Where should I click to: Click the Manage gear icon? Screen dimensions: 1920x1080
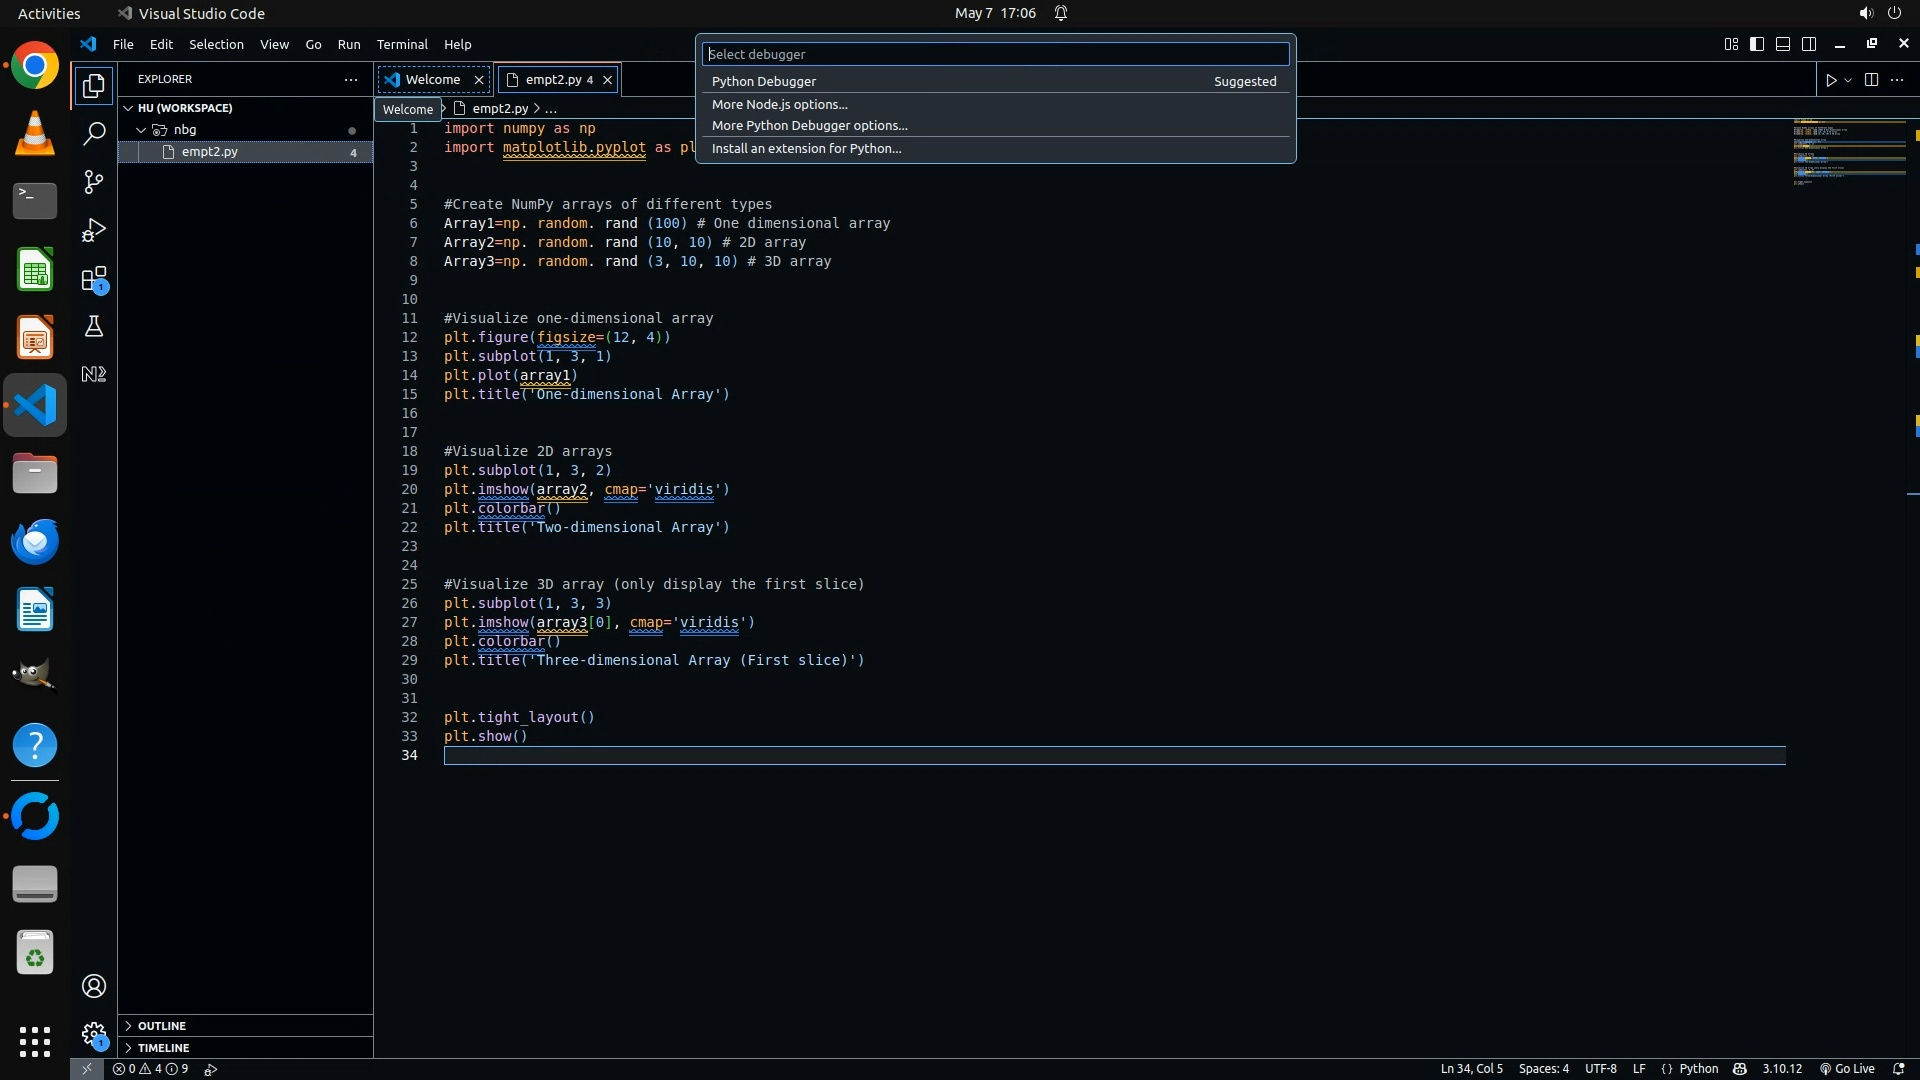(x=94, y=1034)
